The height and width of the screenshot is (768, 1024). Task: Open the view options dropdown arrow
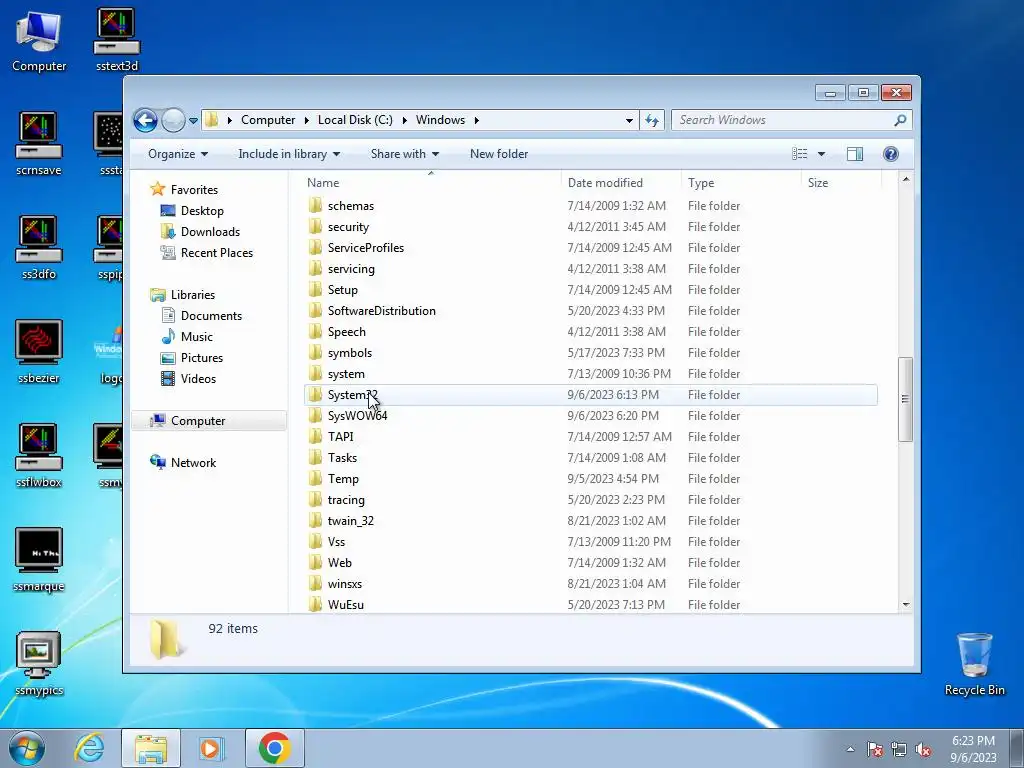coord(822,154)
